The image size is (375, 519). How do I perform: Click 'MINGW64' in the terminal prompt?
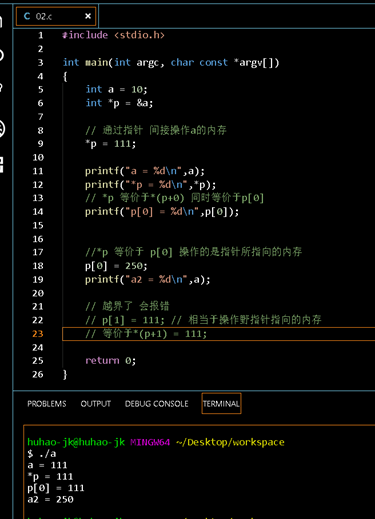(x=150, y=442)
